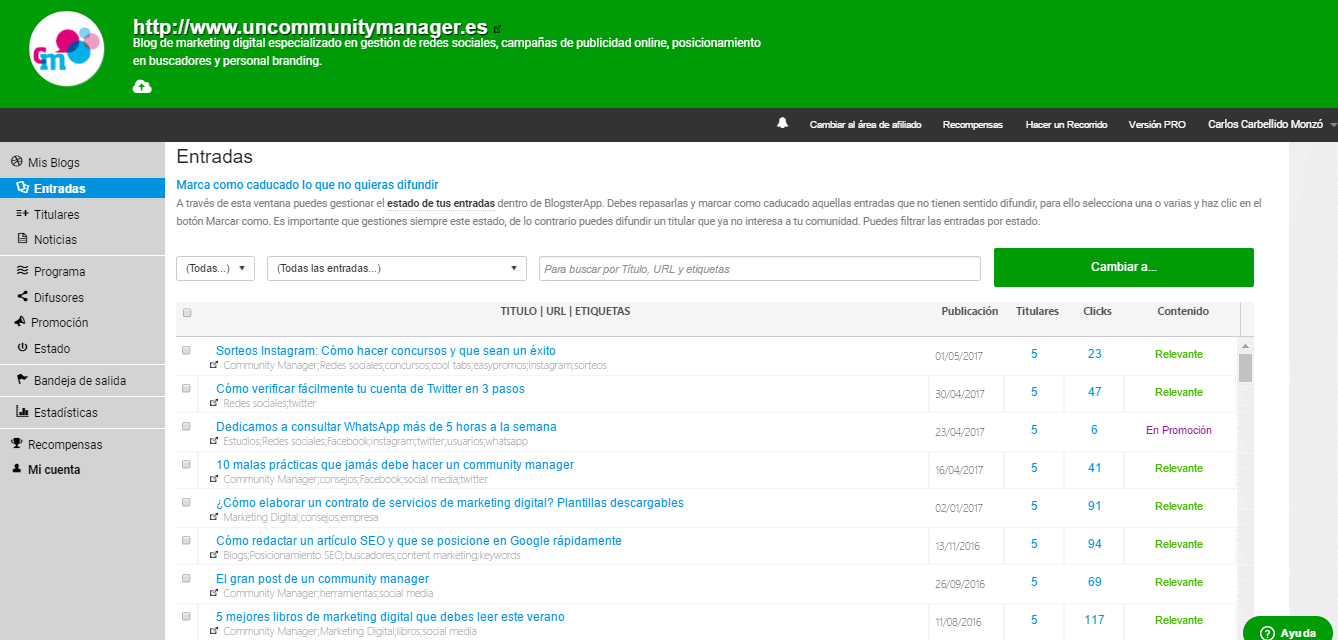
Task: Click the Mi cuenta person icon
Action: [16, 468]
